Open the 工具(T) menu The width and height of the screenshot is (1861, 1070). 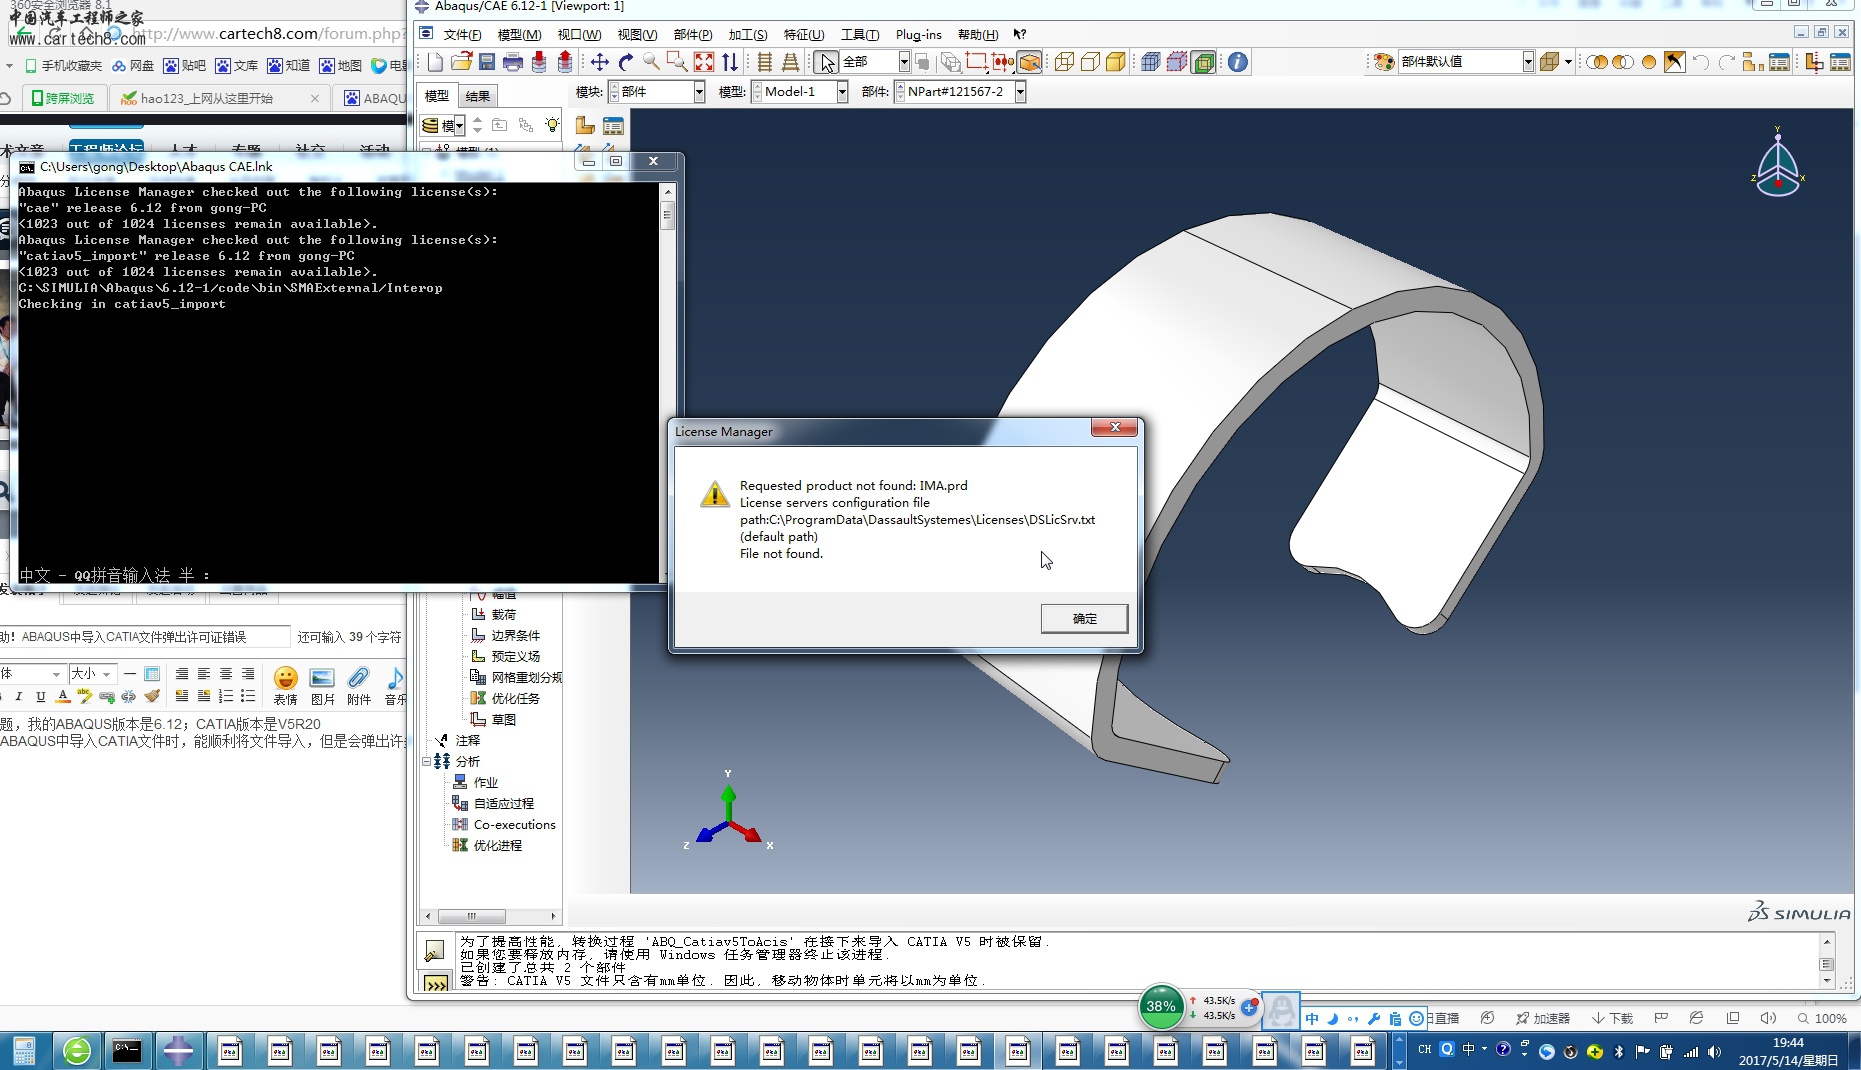point(860,34)
